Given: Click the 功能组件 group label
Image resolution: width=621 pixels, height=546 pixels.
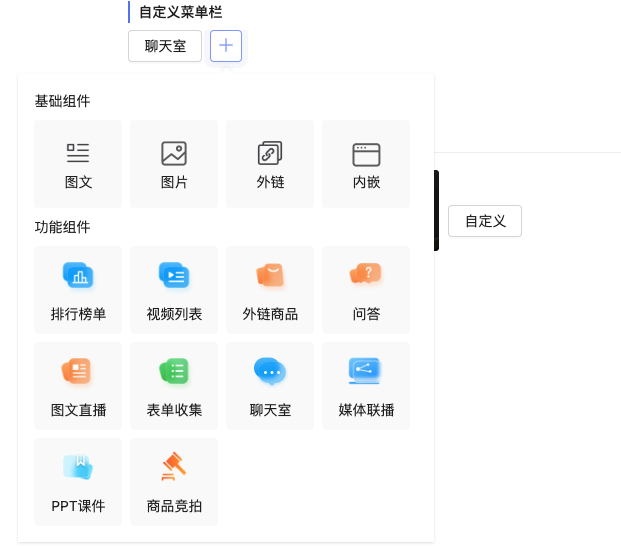Looking at the screenshot, I should coord(62,227).
